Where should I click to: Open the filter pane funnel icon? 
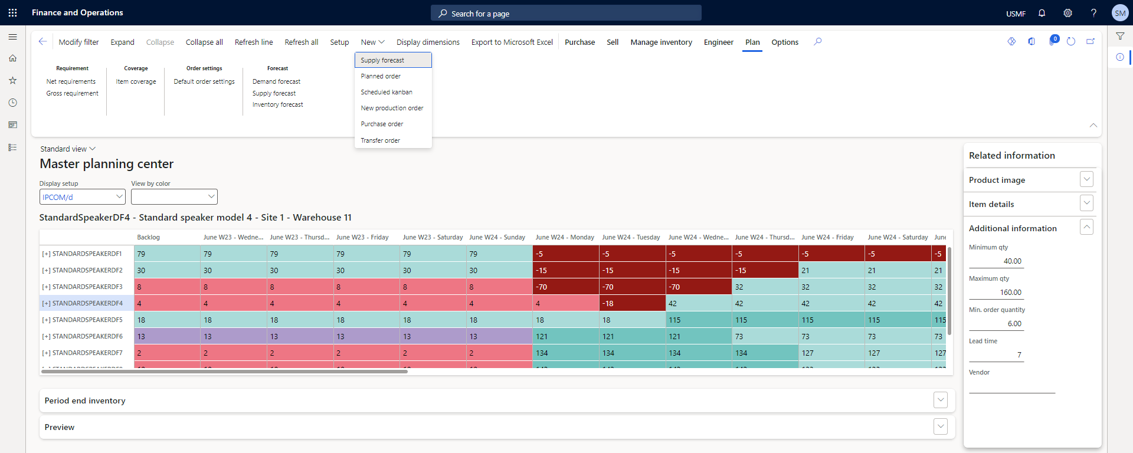pyautogui.click(x=1119, y=37)
